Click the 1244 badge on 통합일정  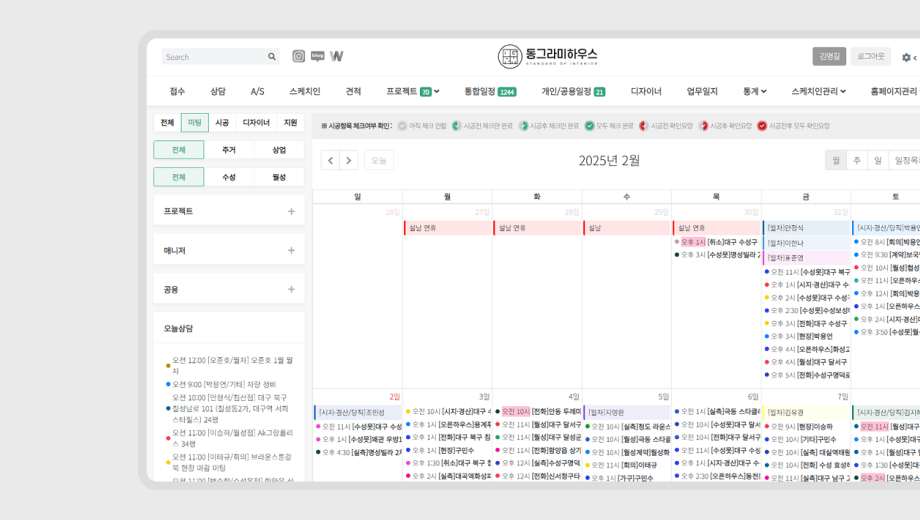[x=507, y=92]
